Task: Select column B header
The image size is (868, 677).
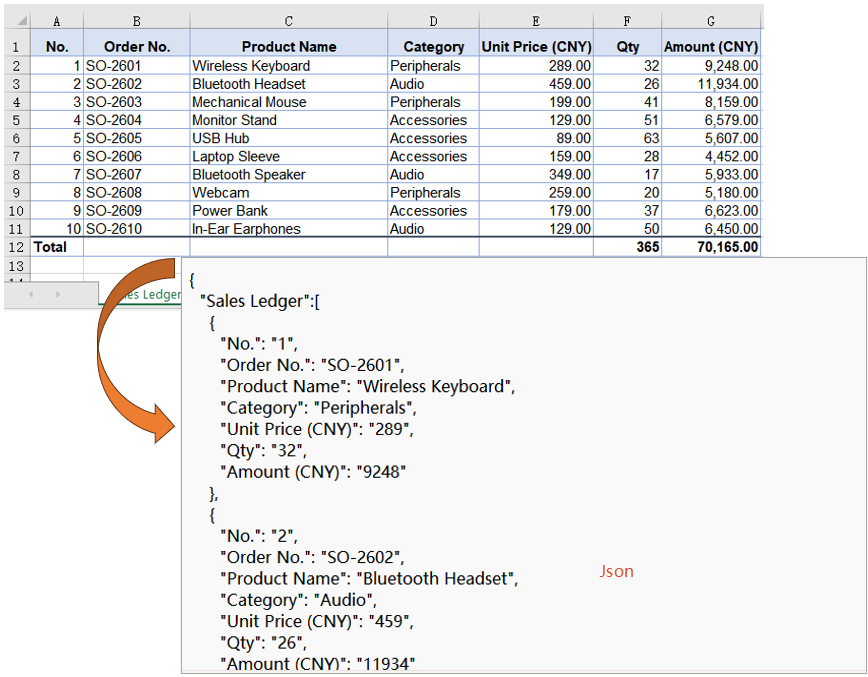Action: coord(137,21)
